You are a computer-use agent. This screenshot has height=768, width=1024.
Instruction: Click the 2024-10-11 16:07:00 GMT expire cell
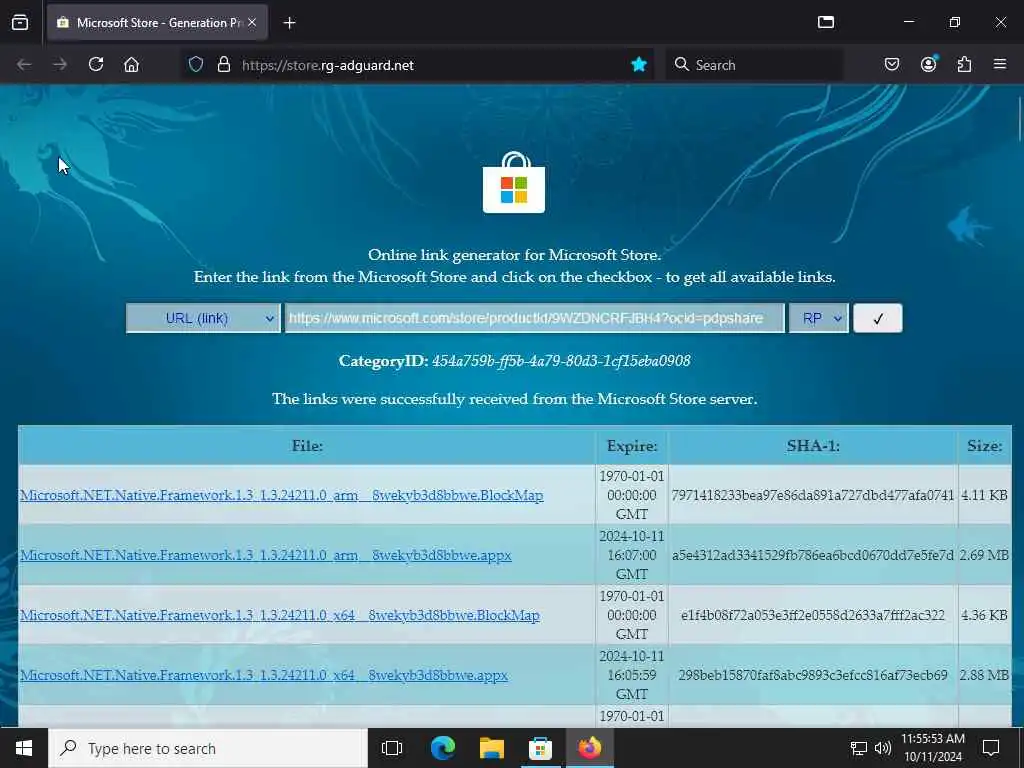pyautogui.click(x=632, y=555)
